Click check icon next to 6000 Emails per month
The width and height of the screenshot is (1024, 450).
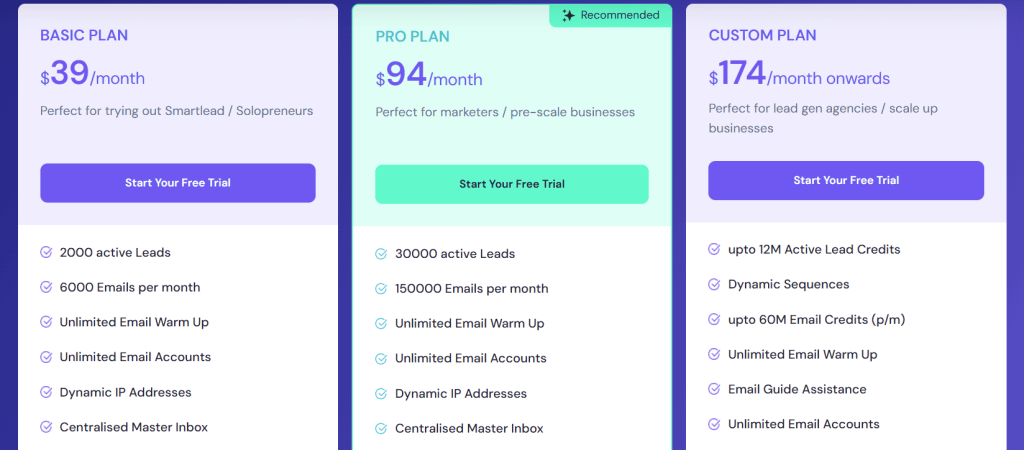coord(46,287)
